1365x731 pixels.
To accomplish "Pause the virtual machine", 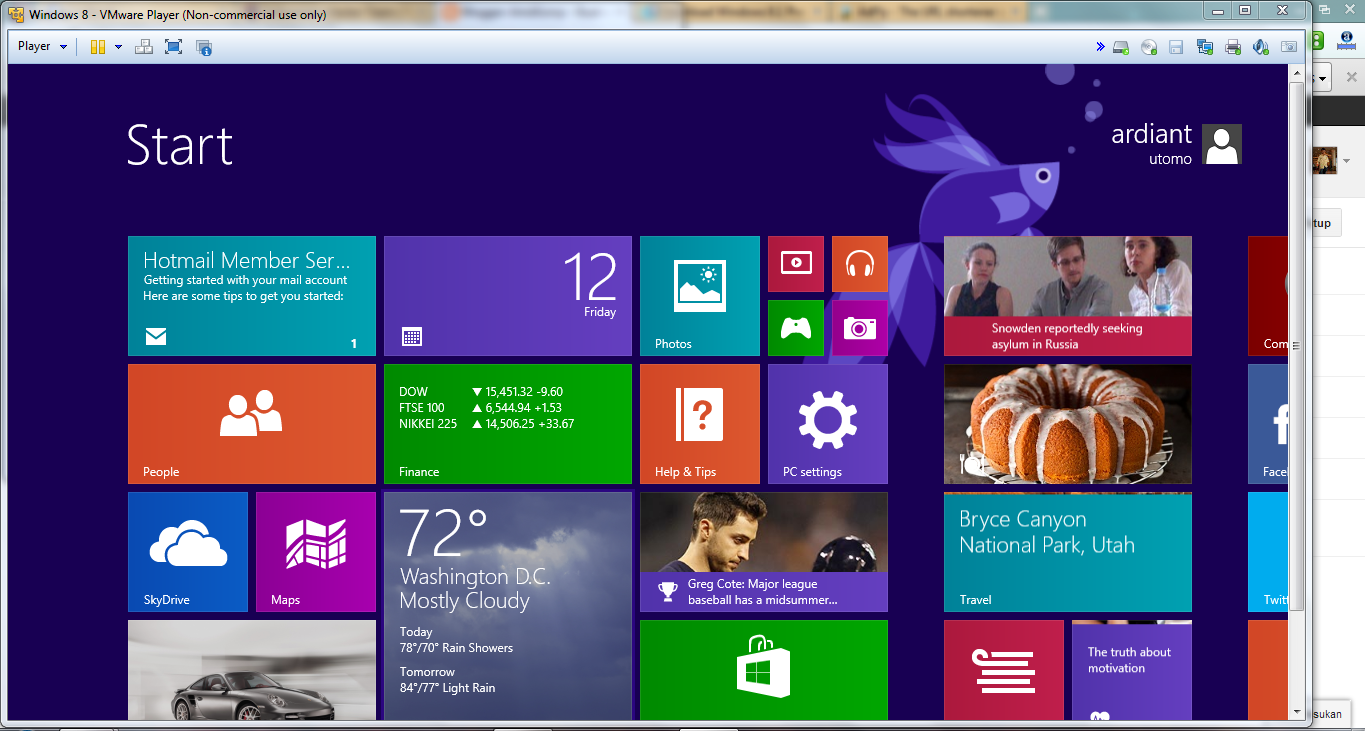I will [97, 47].
